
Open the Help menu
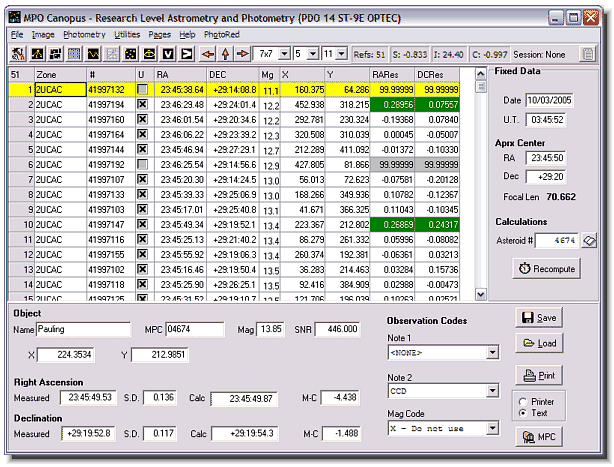187,34
